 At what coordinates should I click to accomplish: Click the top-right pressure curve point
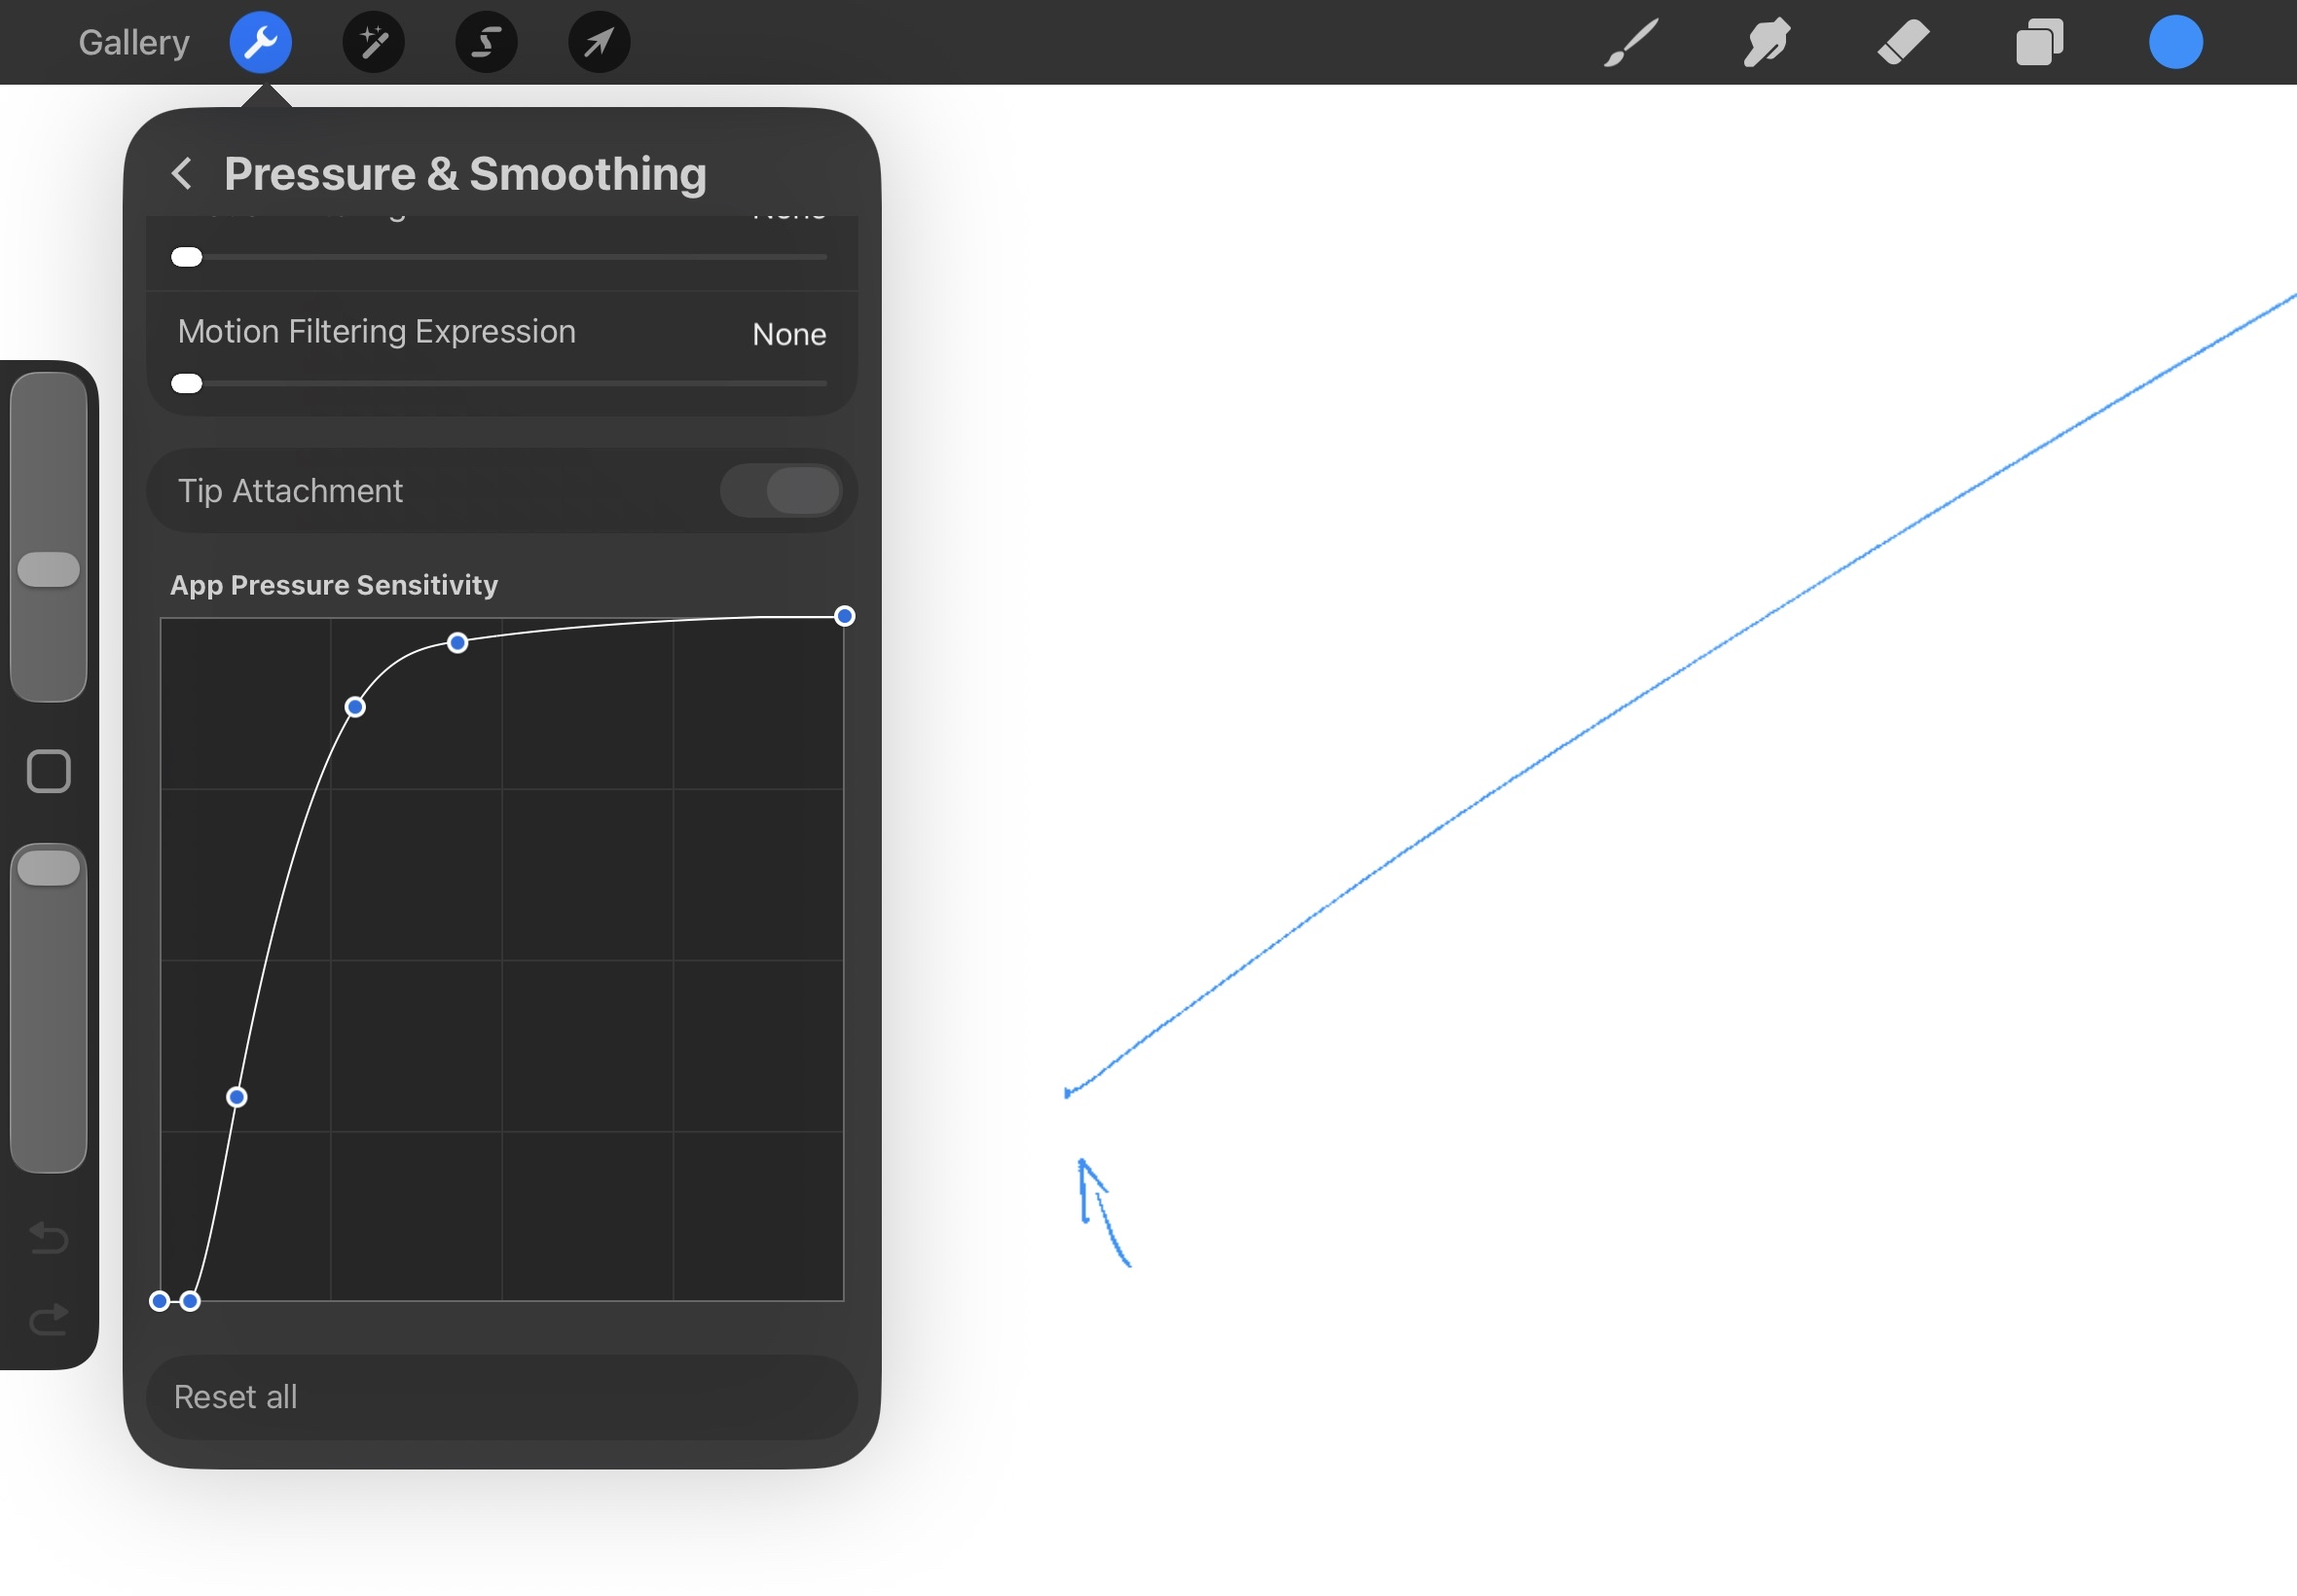point(844,616)
